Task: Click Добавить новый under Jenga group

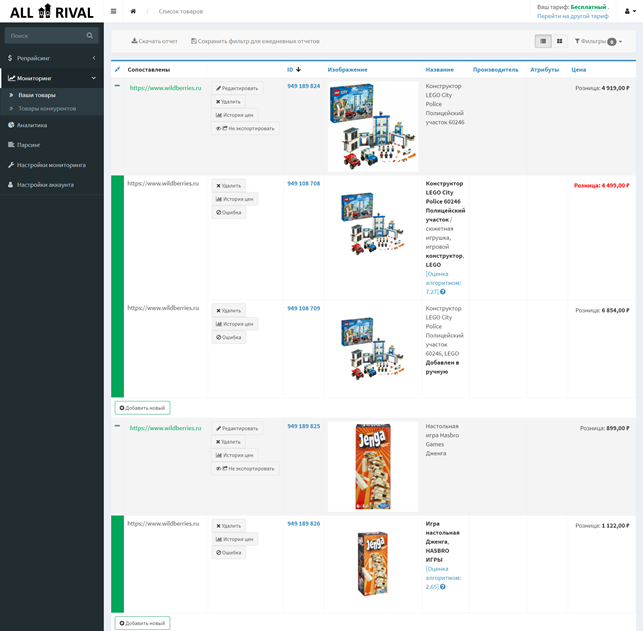Action: pyautogui.click(x=142, y=623)
